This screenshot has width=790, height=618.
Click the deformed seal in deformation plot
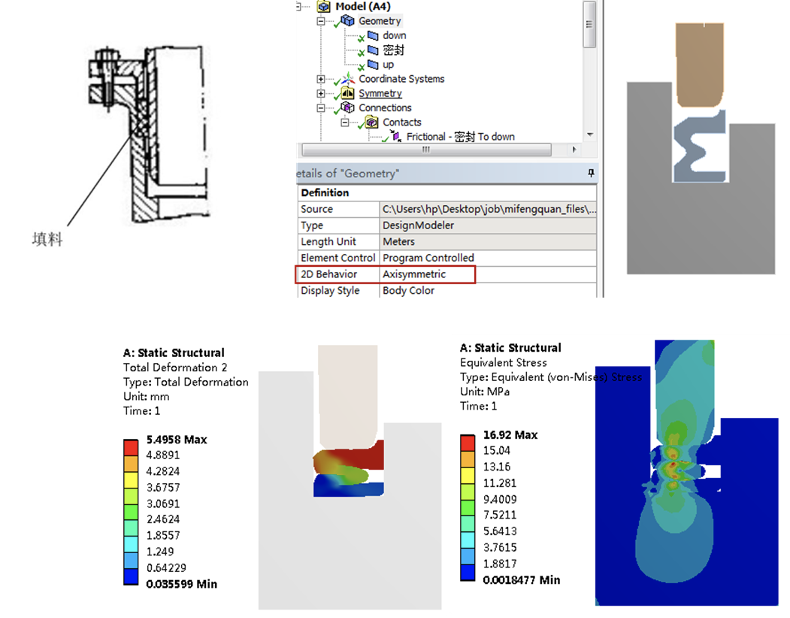[x=349, y=468]
